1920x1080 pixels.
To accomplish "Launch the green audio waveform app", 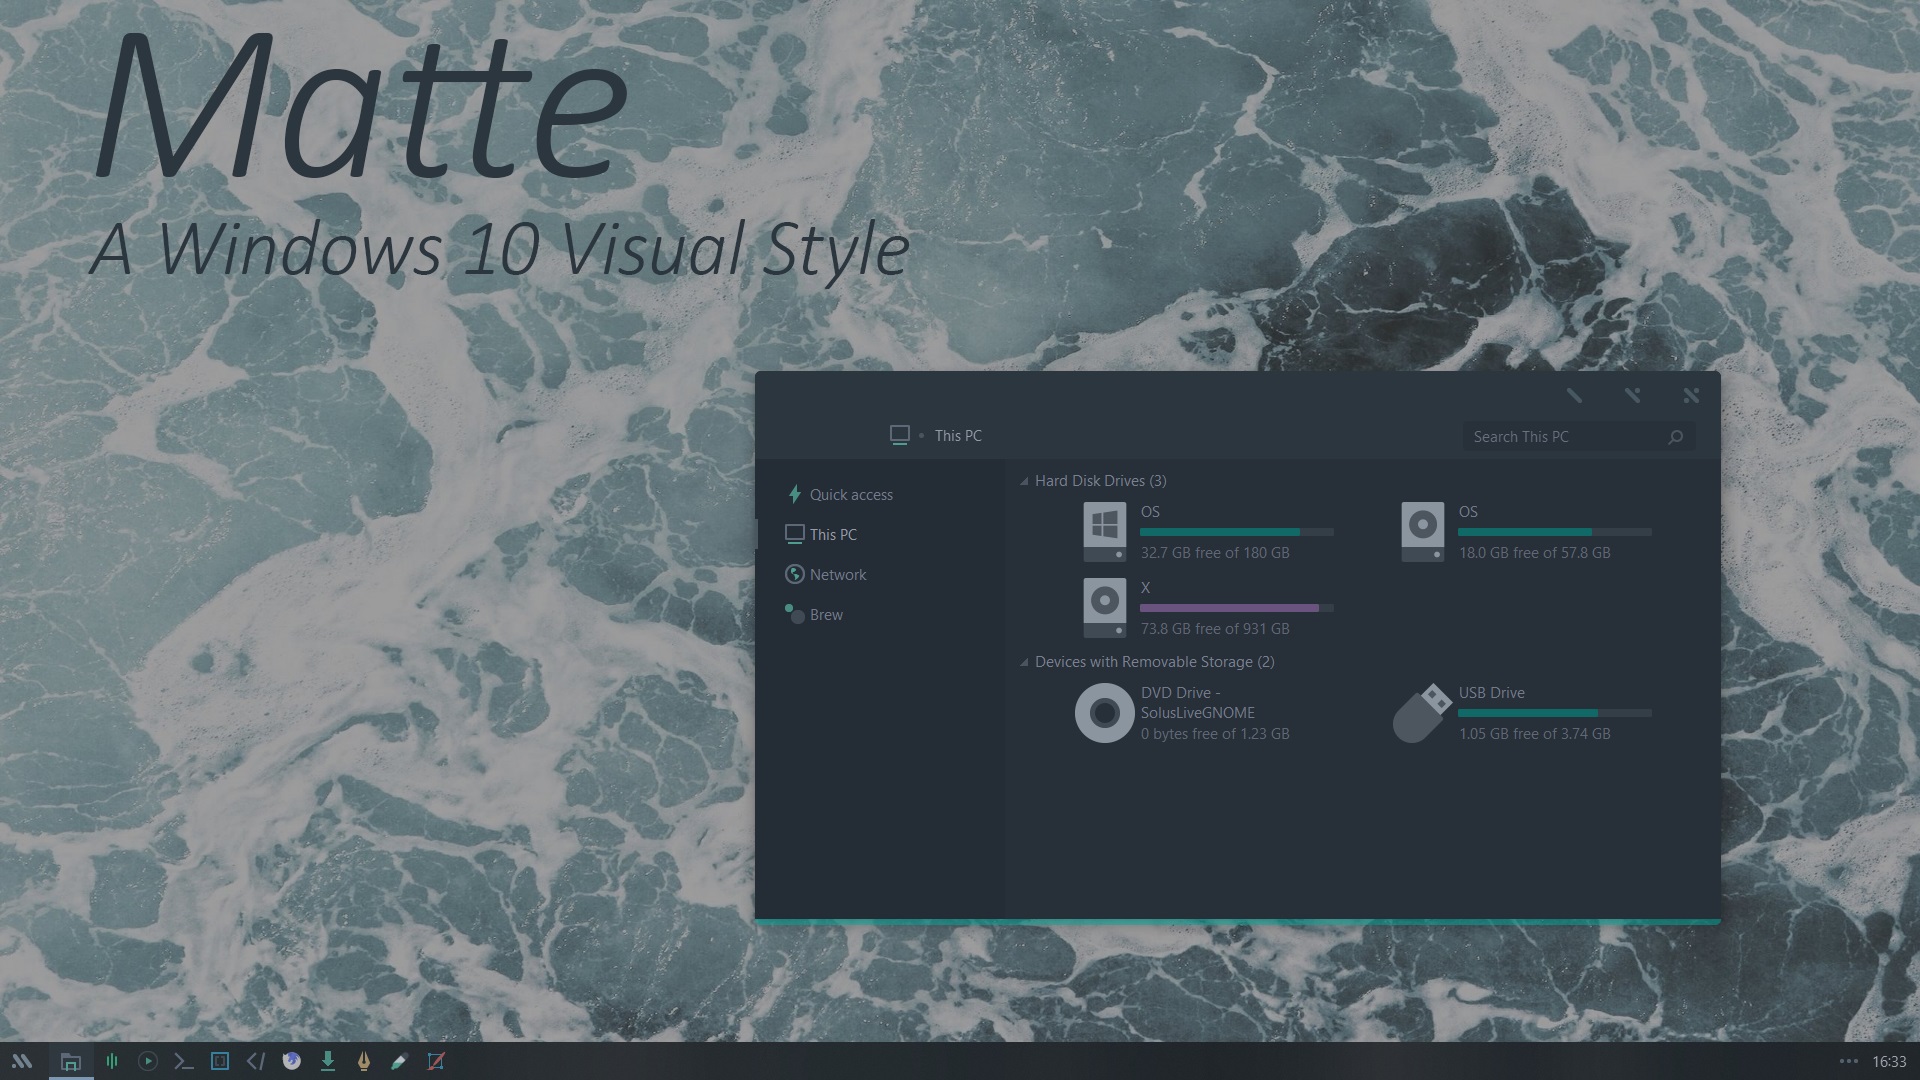I will pyautogui.click(x=112, y=1061).
